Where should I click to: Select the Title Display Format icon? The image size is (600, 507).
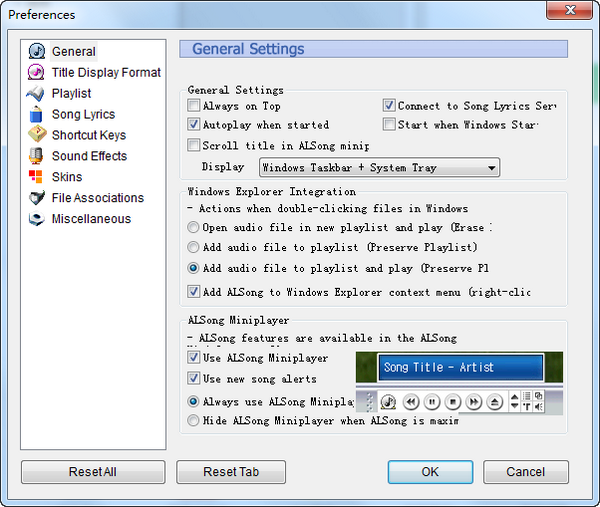36,72
